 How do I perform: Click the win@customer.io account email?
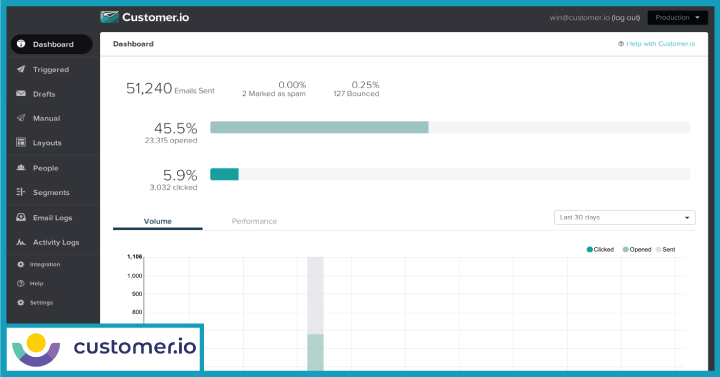coord(579,17)
